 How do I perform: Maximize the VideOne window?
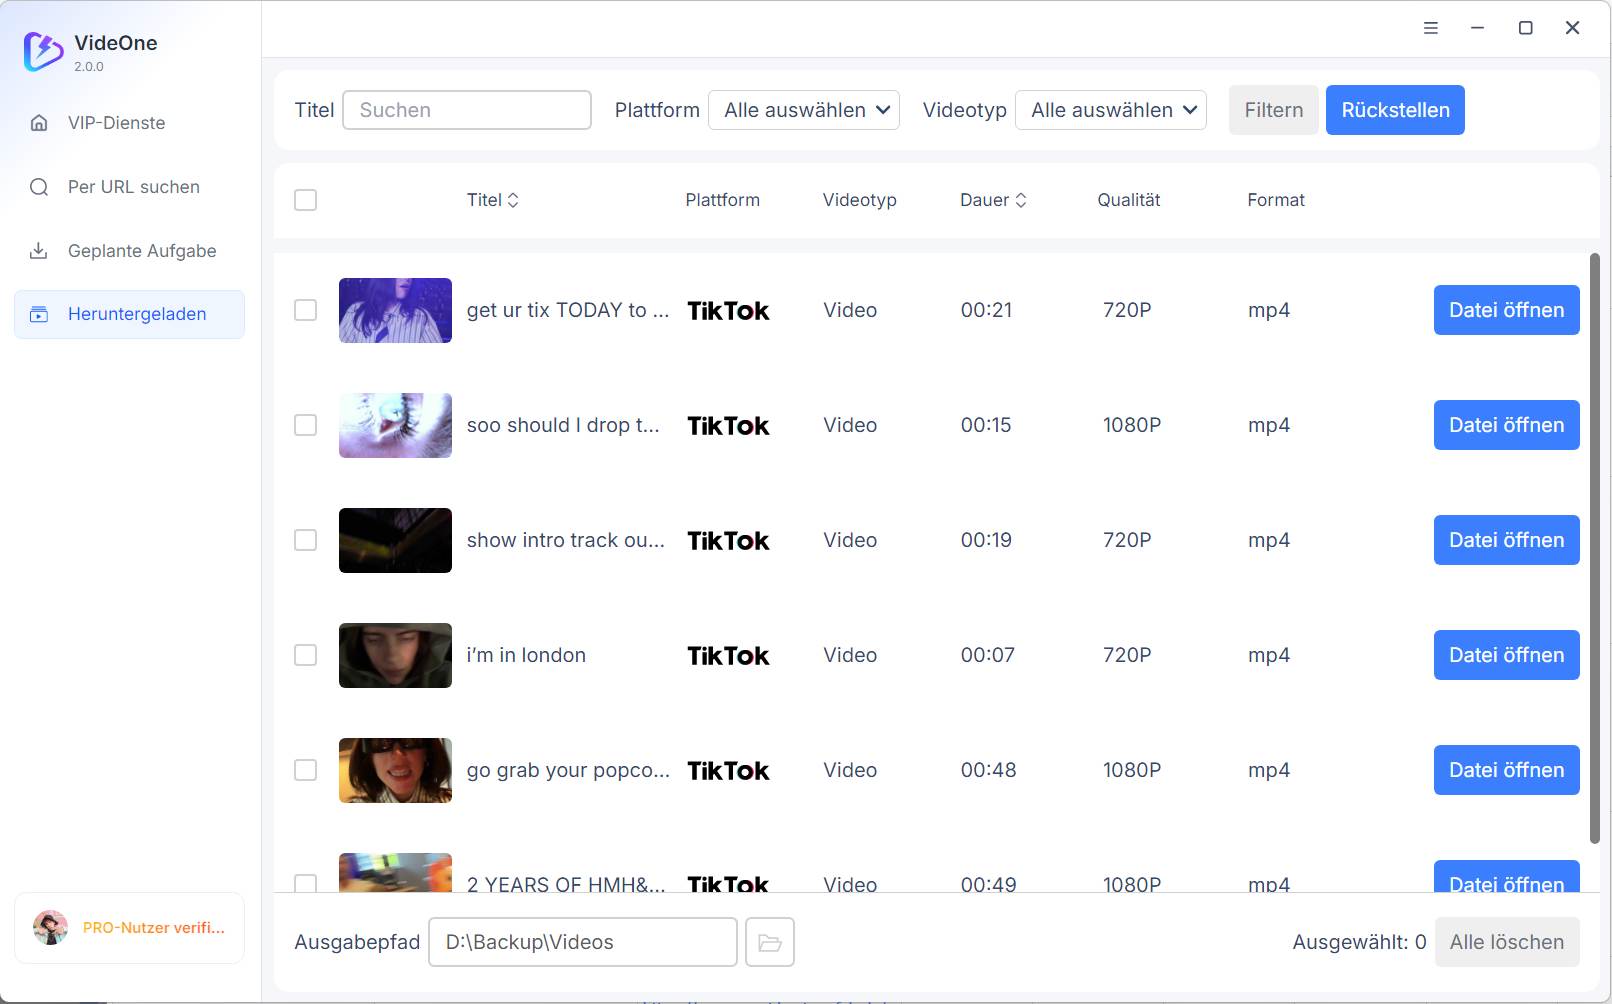pyautogui.click(x=1526, y=28)
